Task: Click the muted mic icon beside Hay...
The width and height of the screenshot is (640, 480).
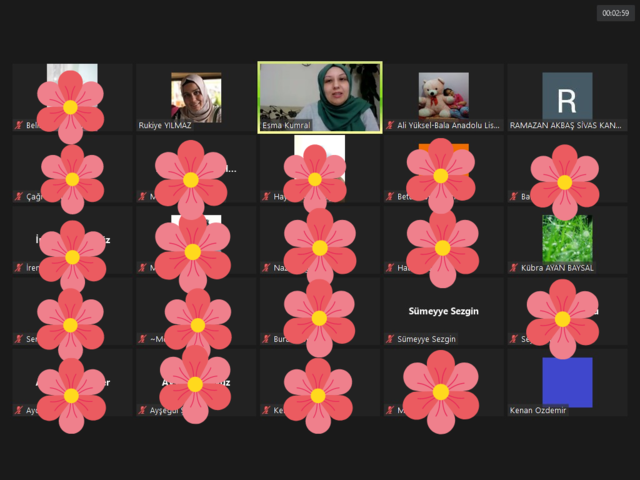Action: click(x=266, y=196)
